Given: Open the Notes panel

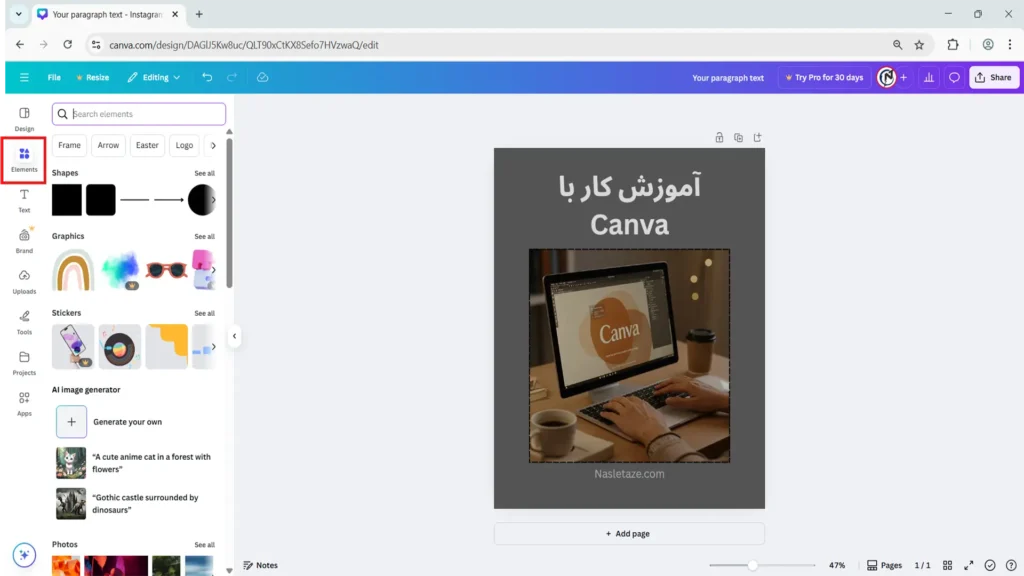Looking at the screenshot, I should [261, 565].
